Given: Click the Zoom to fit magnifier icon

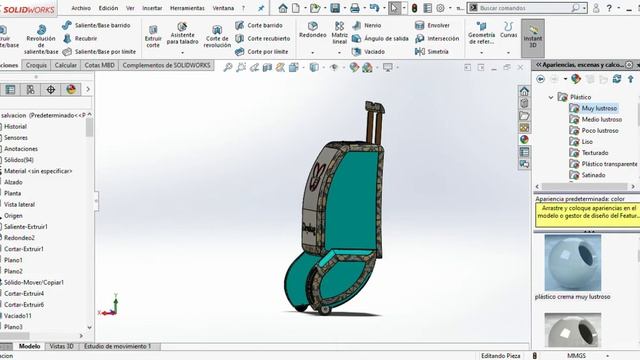Looking at the screenshot, I should click(228, 67).
